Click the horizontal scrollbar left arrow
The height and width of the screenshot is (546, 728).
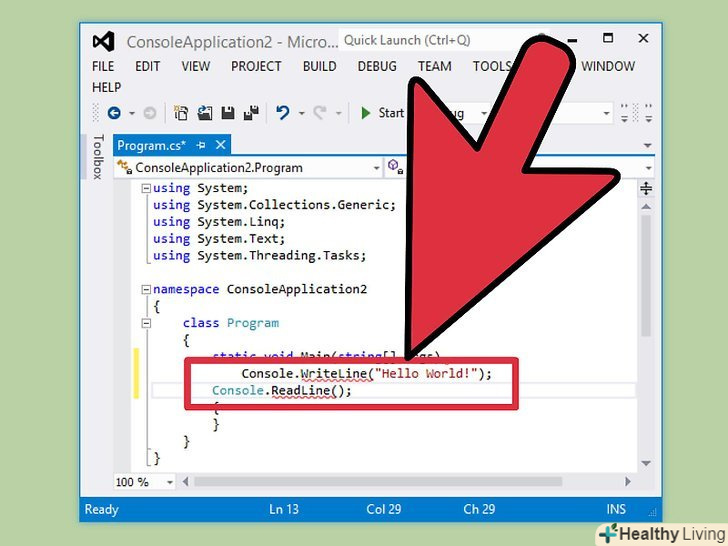click(x=186, y=481)
